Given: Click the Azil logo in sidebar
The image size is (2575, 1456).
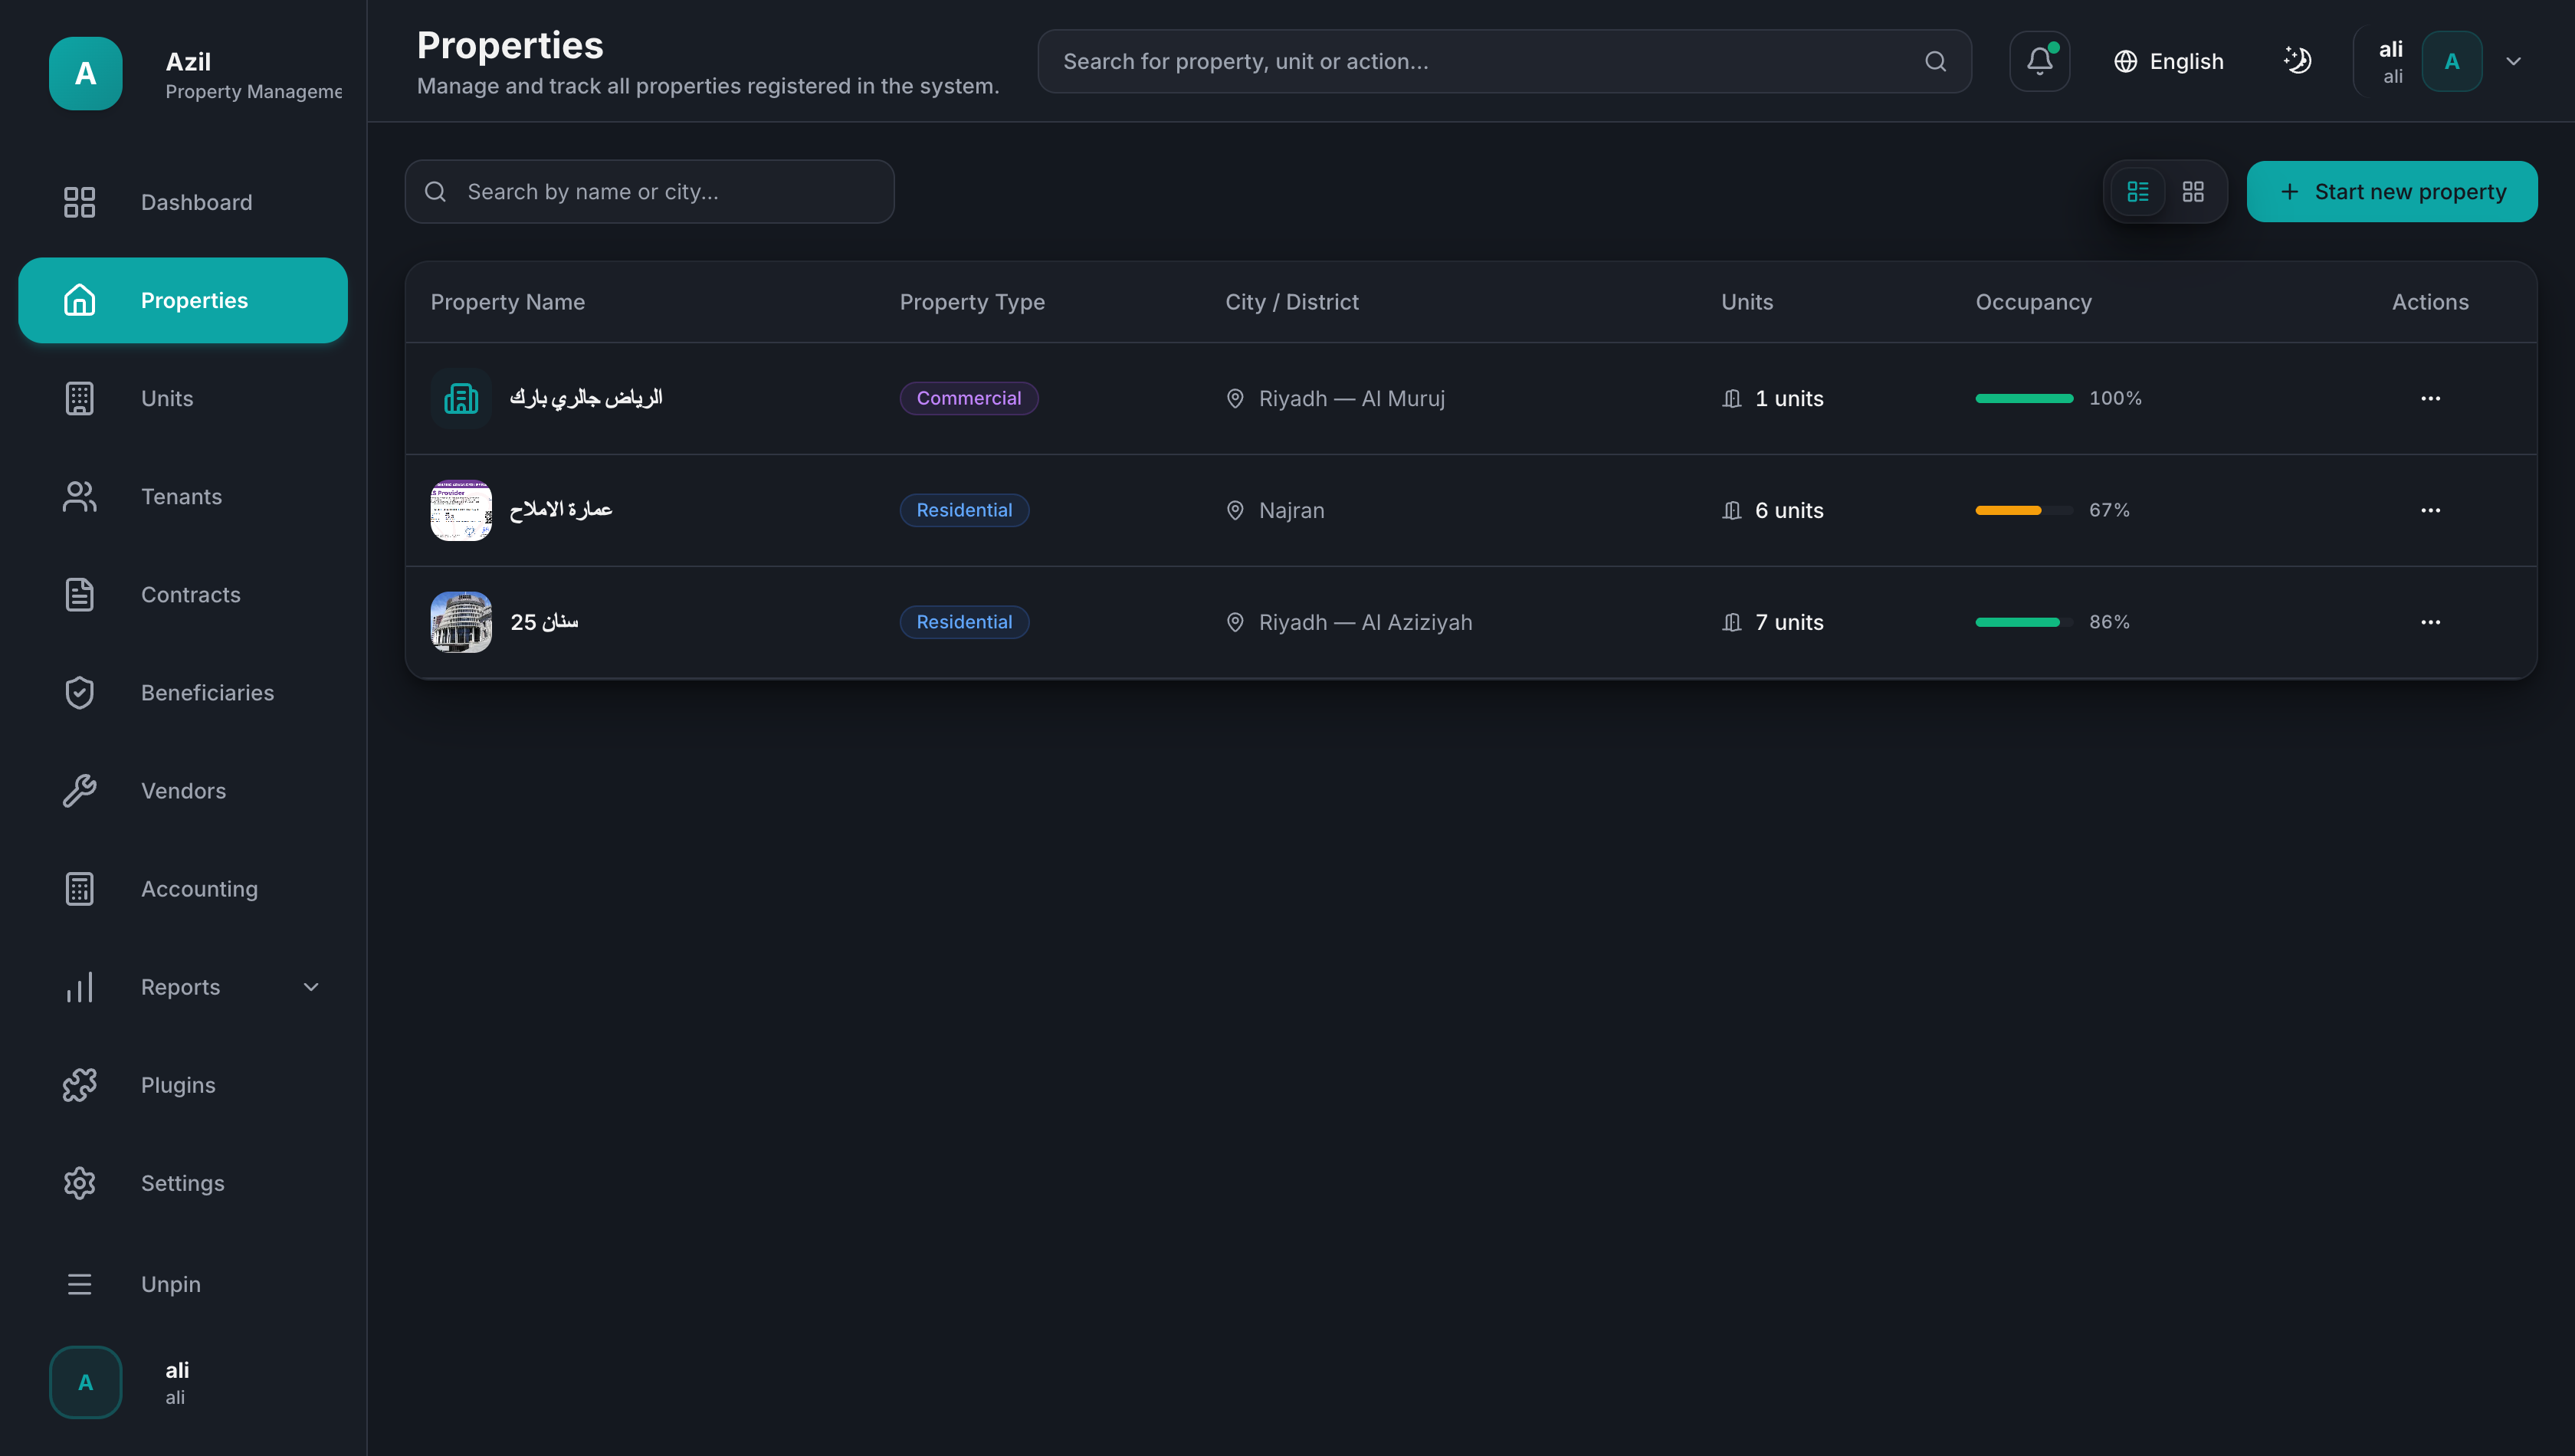Looking at the screenshot, I should (86, 73).
